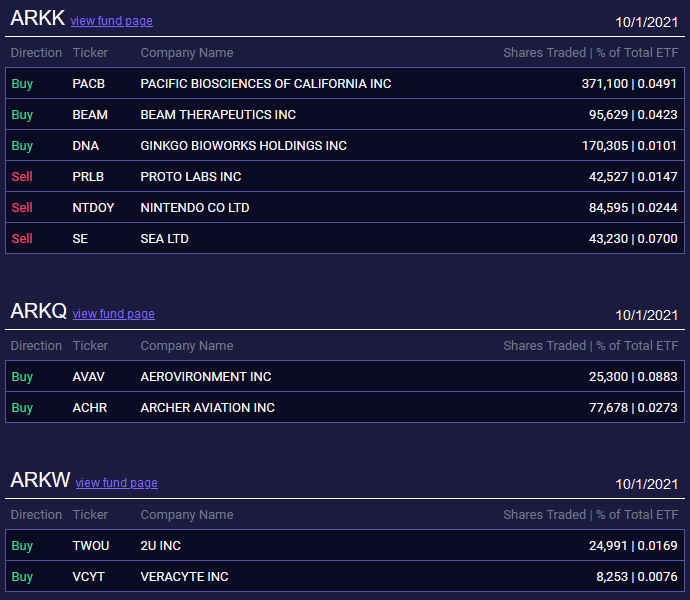Image resolution: width=690 pixels, height=600 pixels.
Task: Click the 8,253 | 0.0076 shares value
Action: click(x=637, y=577)
